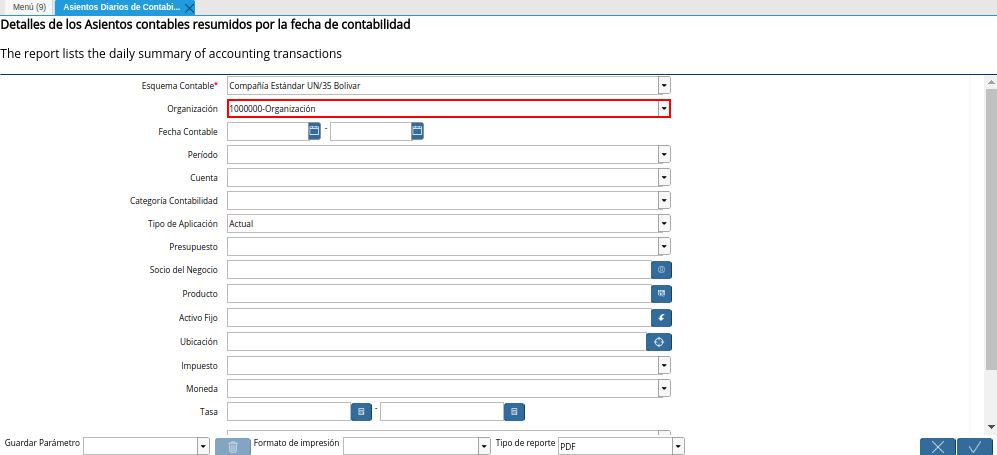Expand Tipo de Aplicación dropdown
Viewport: 997px width, 455px height.
(664, 224)
